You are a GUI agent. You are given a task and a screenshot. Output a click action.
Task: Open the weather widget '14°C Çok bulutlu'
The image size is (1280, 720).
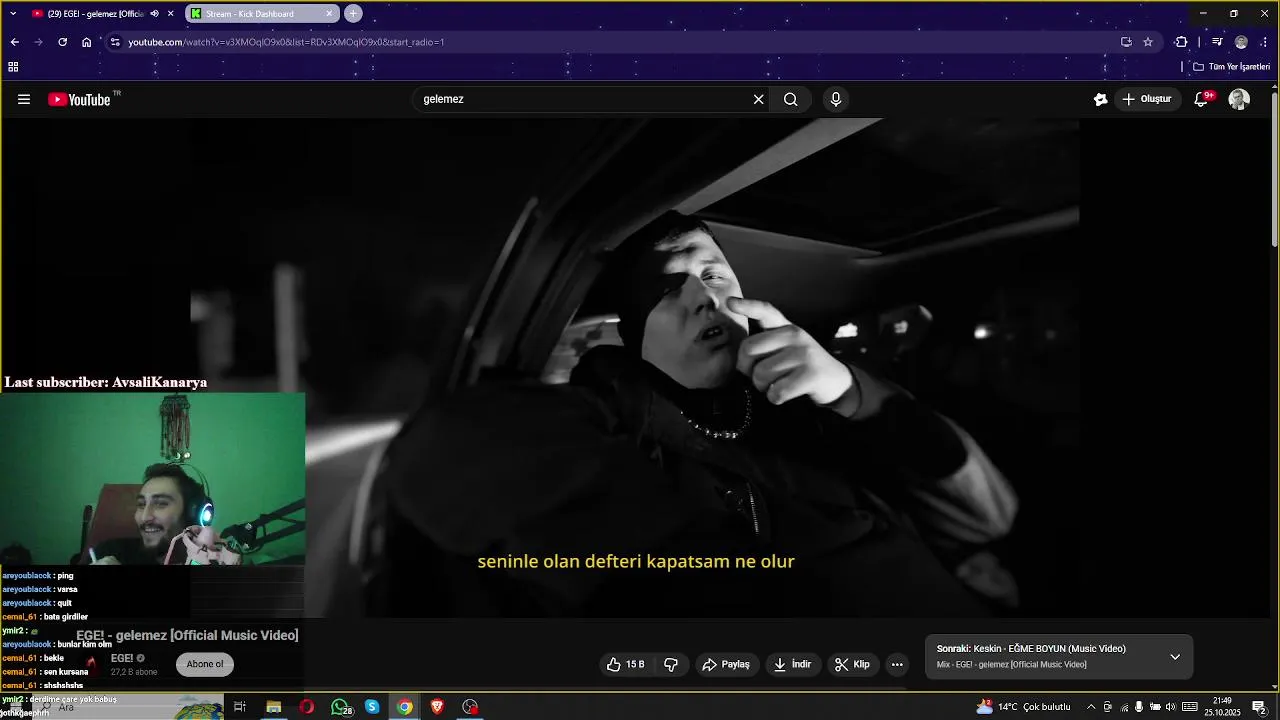(x=1024, y=707)
